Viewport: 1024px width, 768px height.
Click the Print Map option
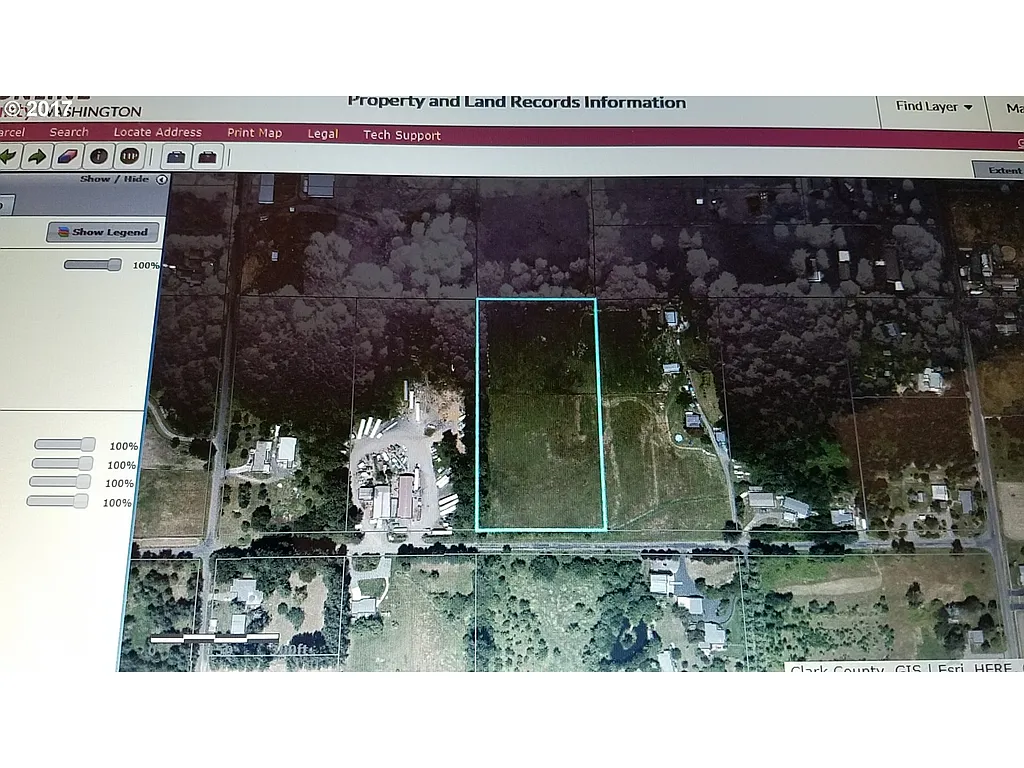coord(254,131)
